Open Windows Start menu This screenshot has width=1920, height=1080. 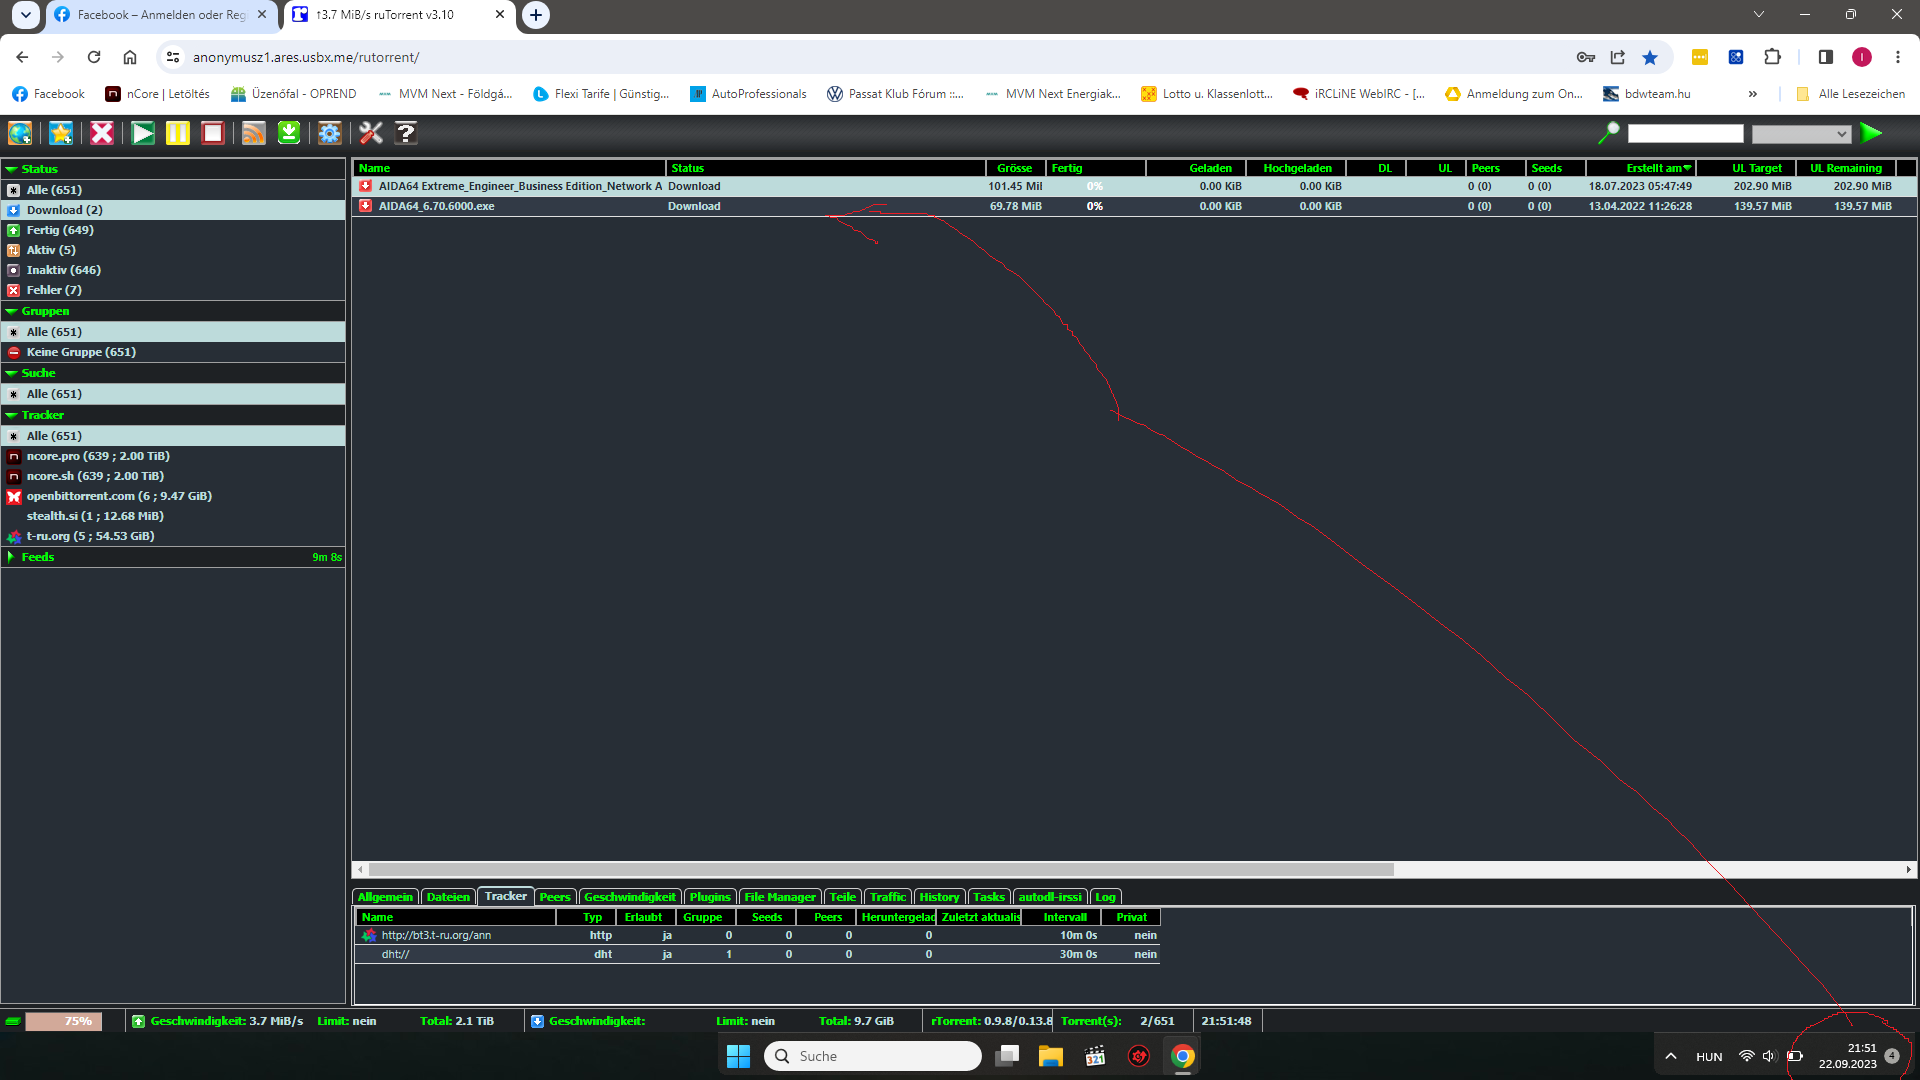coord(738,1056)
